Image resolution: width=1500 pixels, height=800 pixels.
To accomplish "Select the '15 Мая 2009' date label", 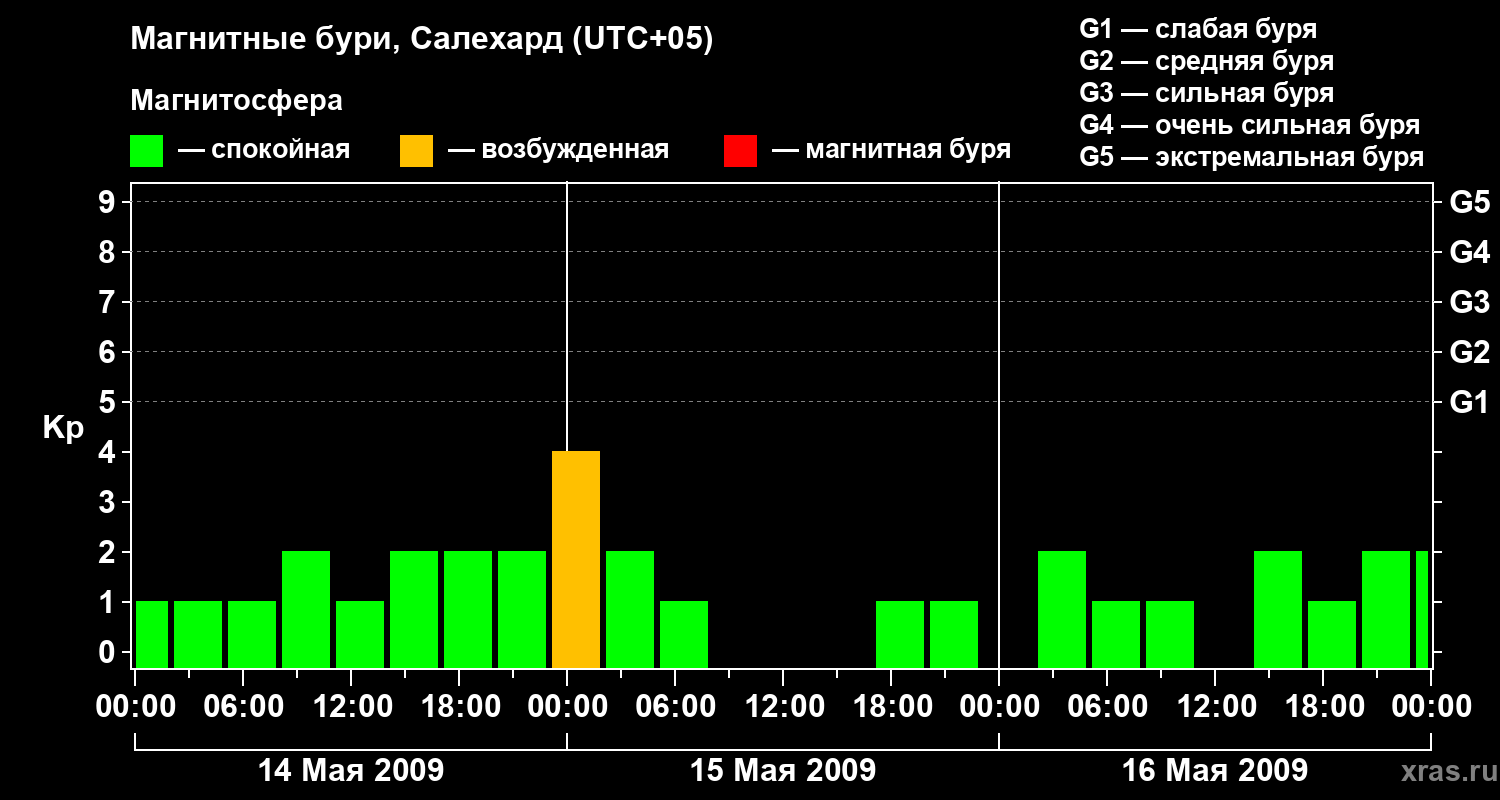I will [x=783, y=771].
